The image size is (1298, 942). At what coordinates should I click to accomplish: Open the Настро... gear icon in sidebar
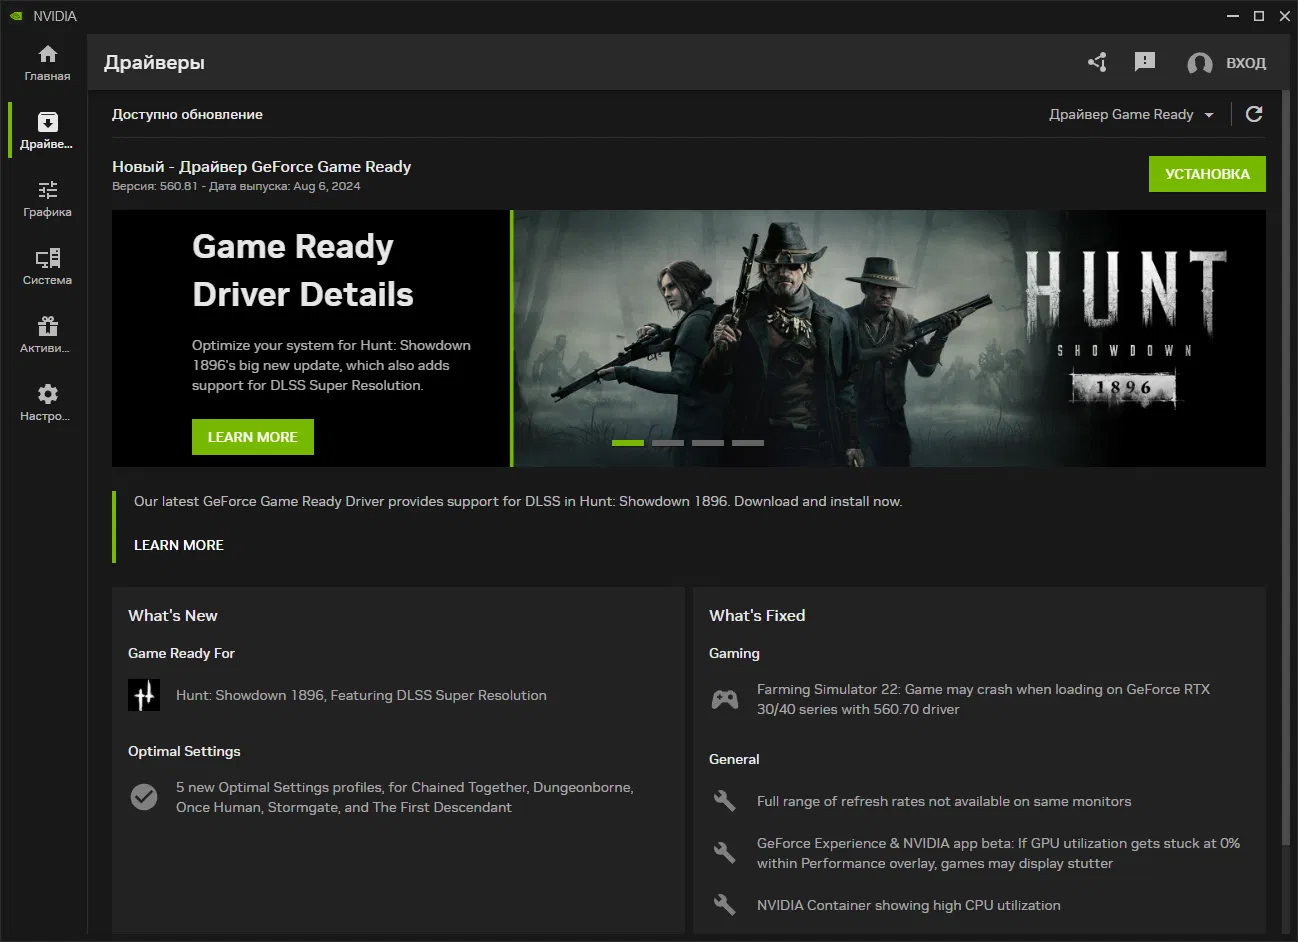coord(47,394)
